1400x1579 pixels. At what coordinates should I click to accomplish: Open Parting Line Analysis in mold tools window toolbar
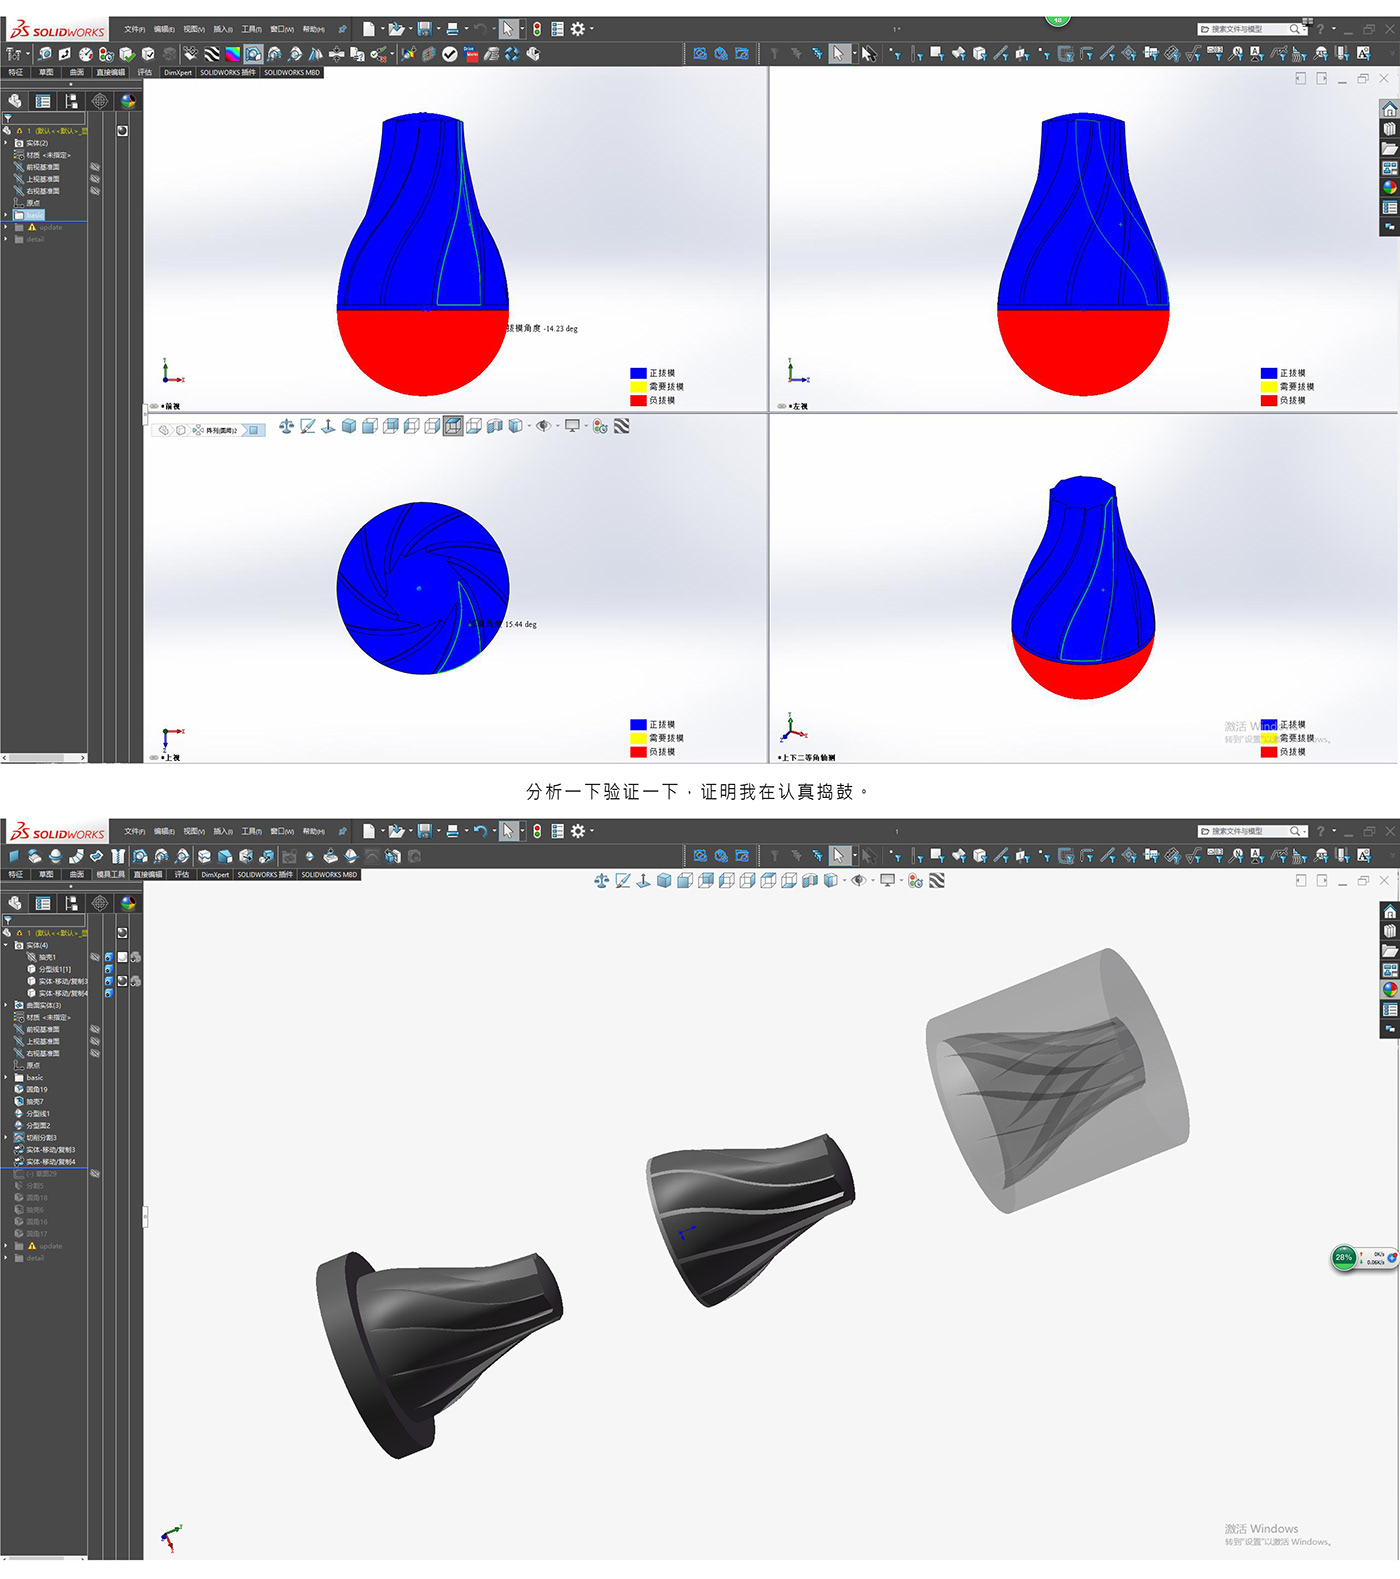click(182, 856)
